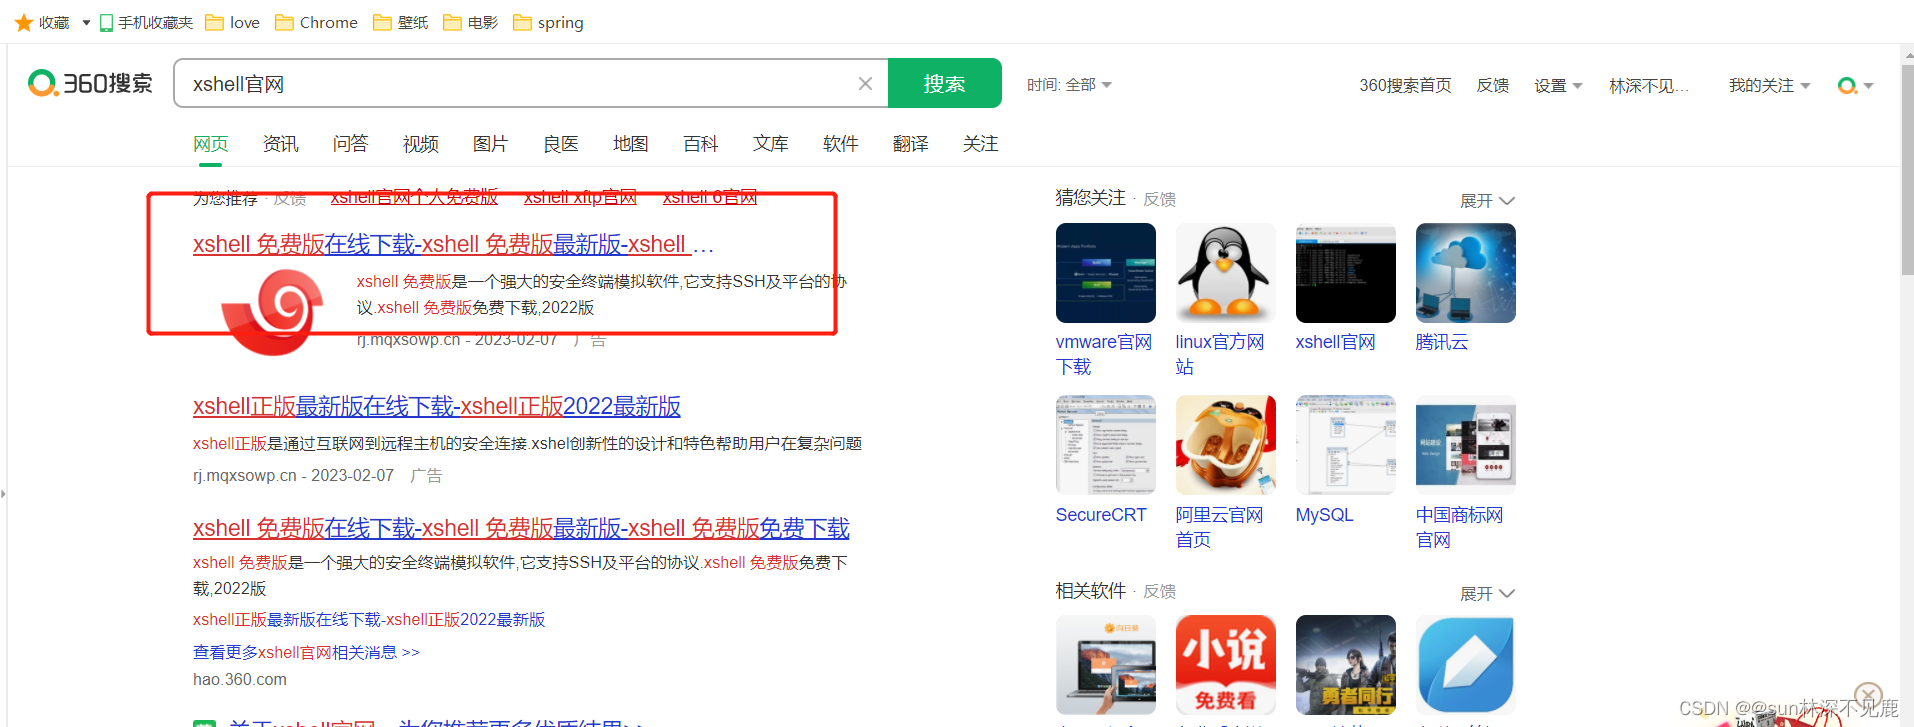The image size is (1914, 727).
Task: Click vmware官网下载 text link
Action: point(1104,354)
